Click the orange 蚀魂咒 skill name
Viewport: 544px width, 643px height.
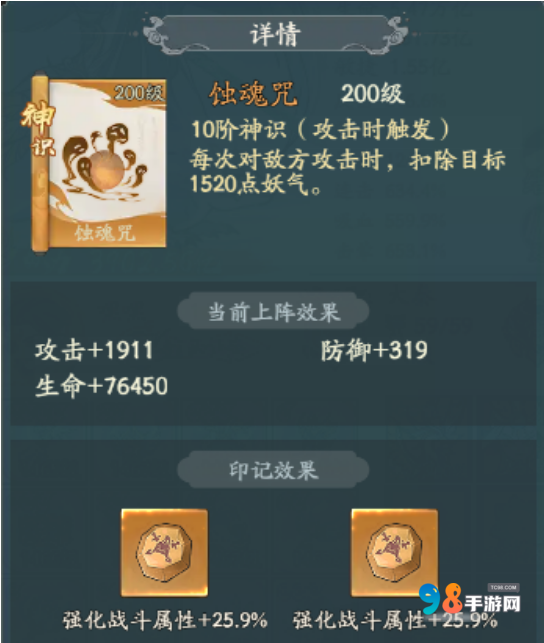pos(253,94)
